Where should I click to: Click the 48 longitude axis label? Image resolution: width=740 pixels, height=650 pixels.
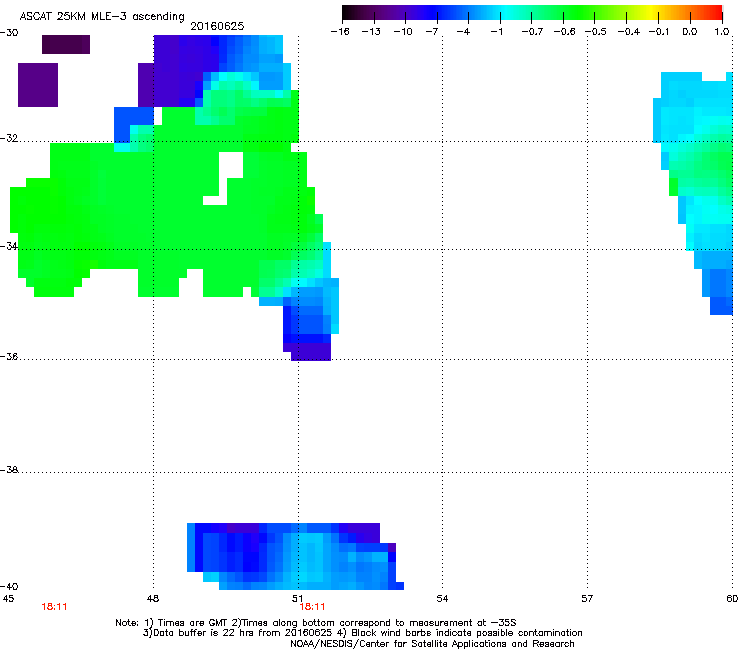[153, 599]
